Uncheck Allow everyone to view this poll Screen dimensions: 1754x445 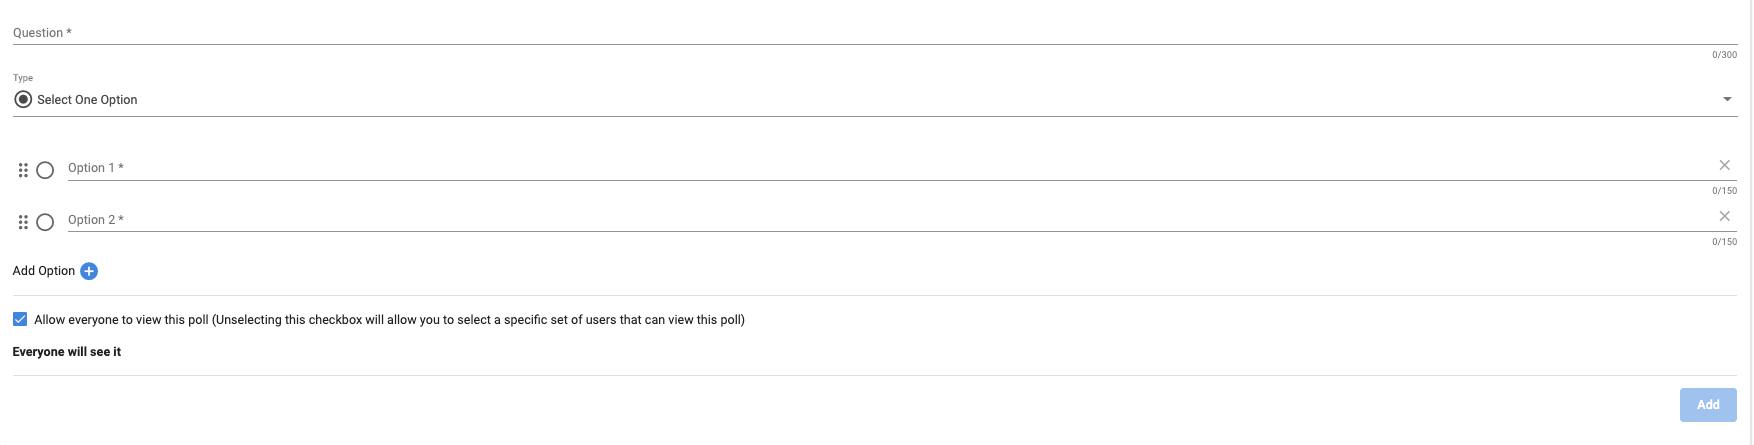pyautogui.click(x=20, y=320)
